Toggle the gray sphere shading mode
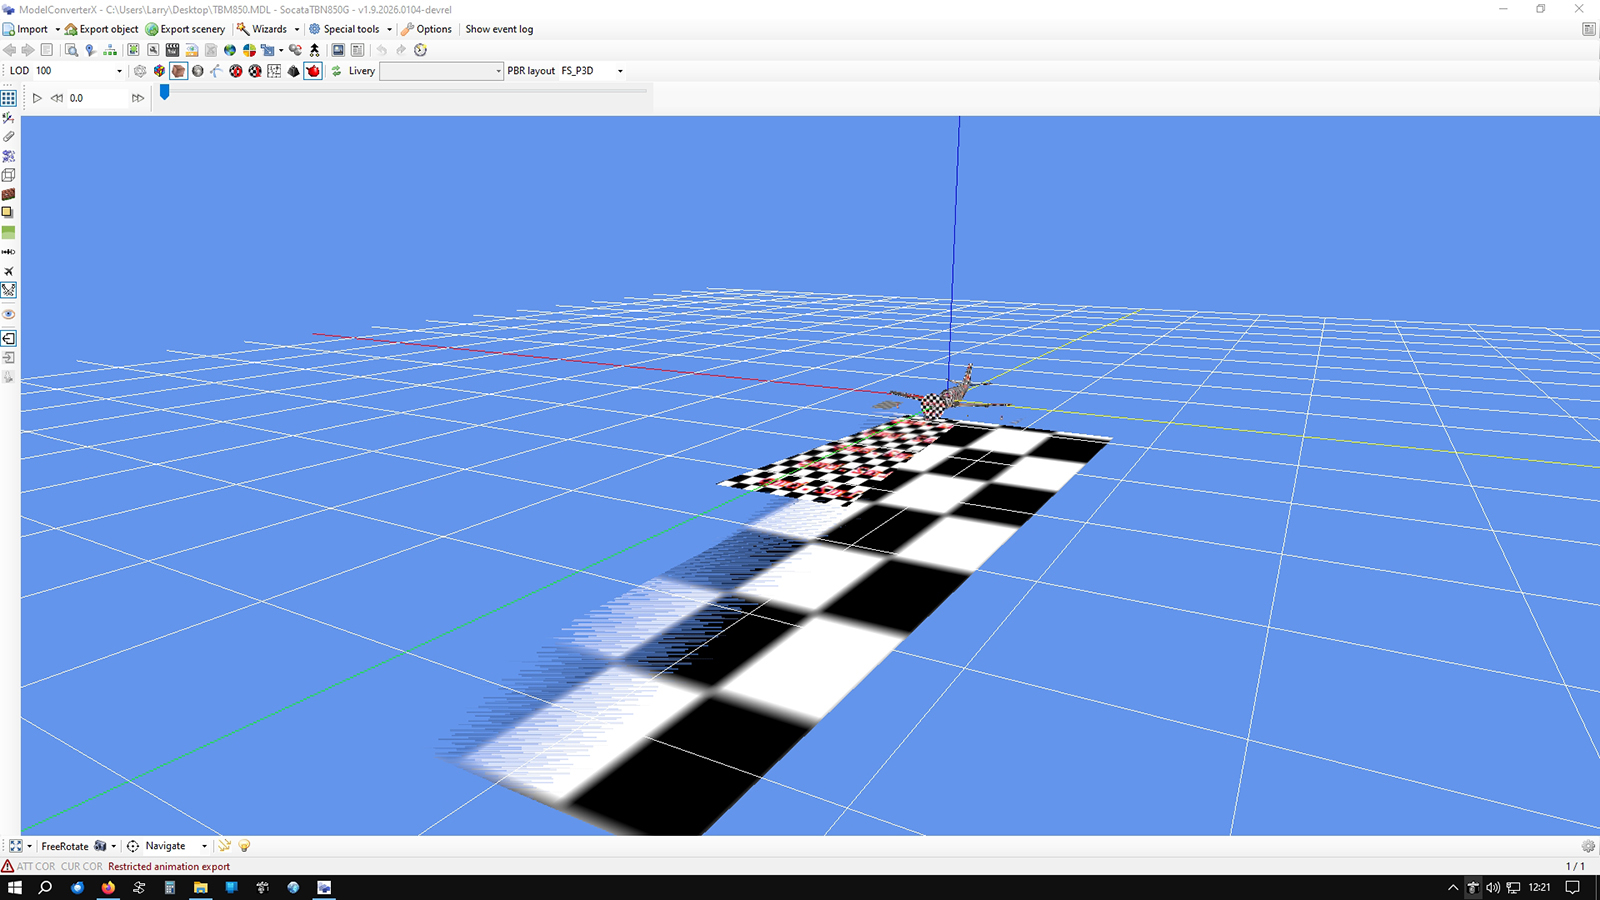 (x=198, y=71)
